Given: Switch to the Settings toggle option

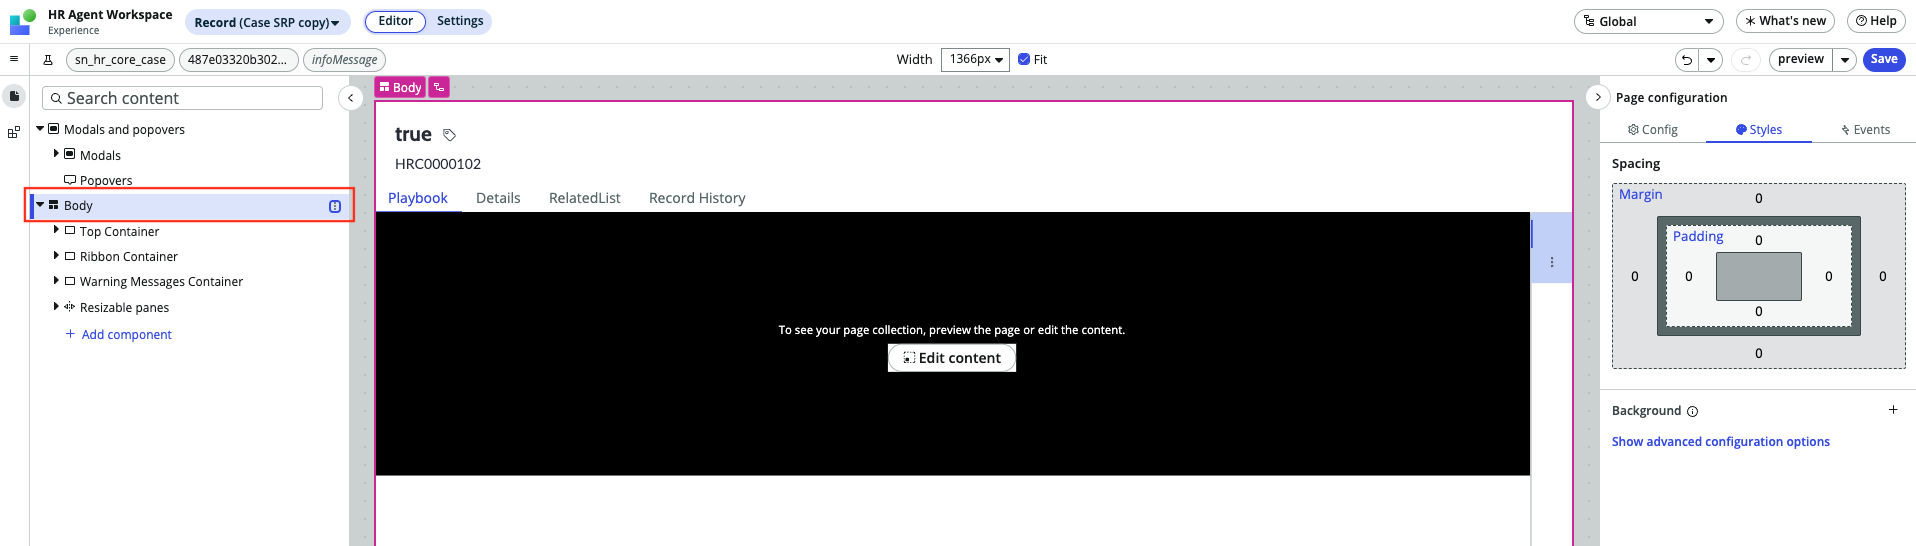Looking at the screenshot, I should coord(460,21).
